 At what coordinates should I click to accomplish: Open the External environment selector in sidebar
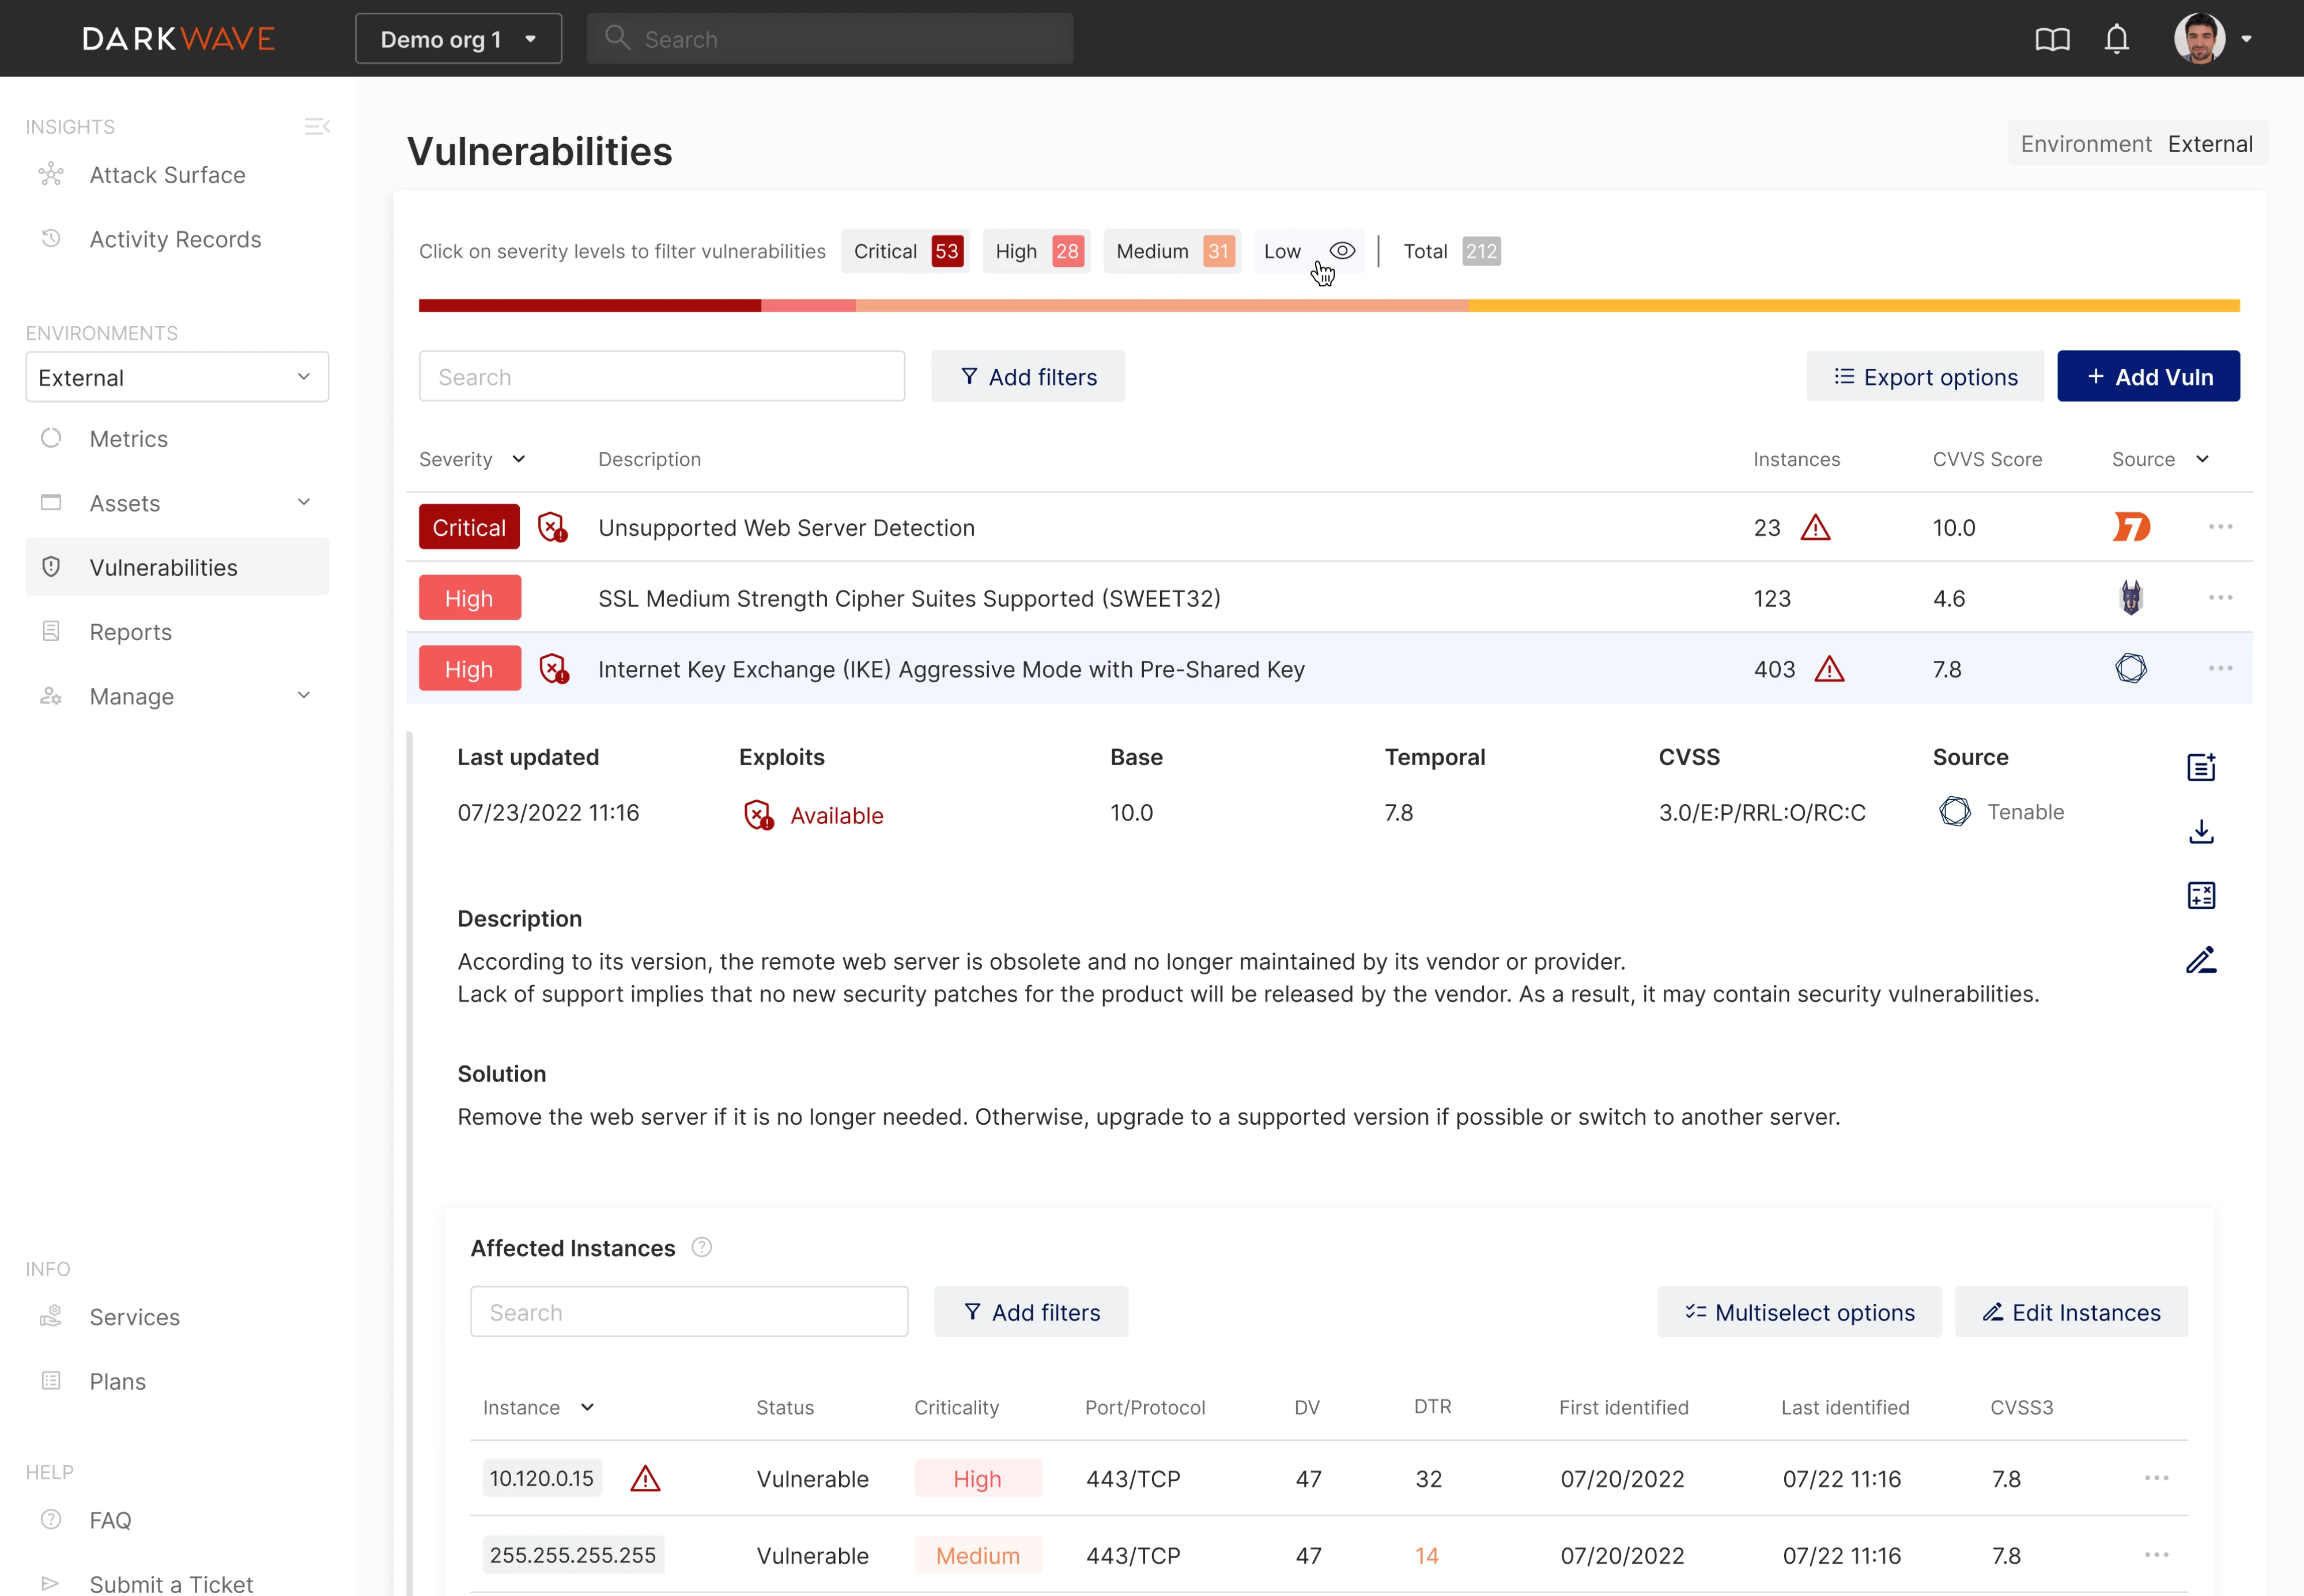(x=177, y=377)
